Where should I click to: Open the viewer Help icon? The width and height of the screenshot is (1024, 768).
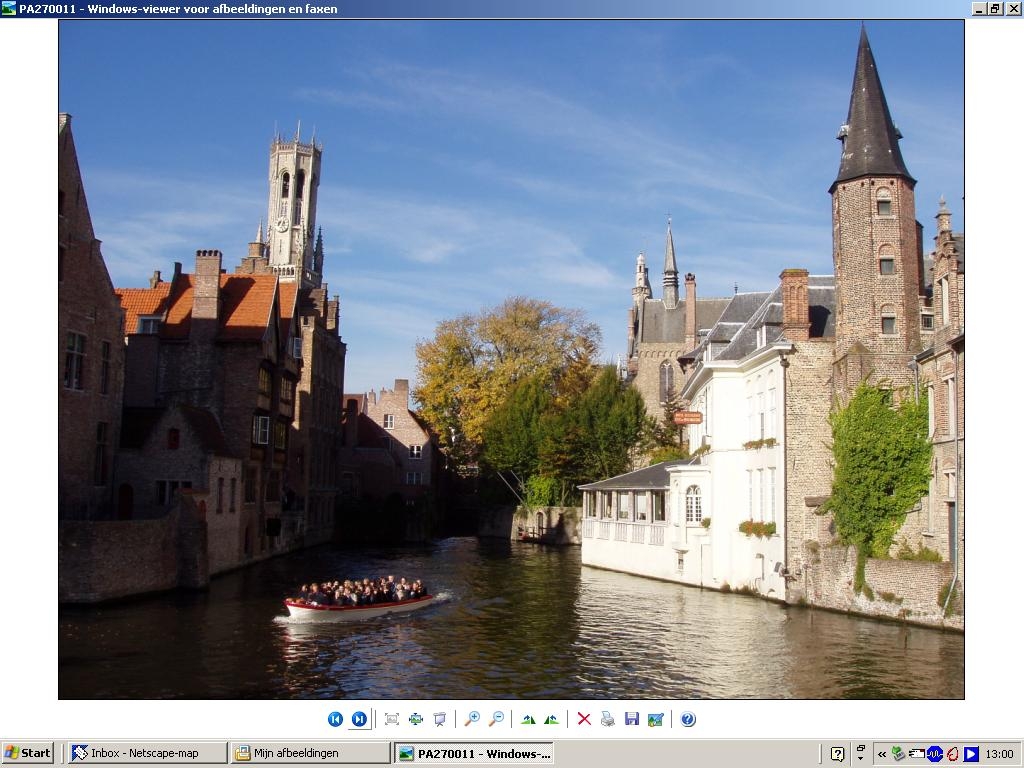click(x=688, y=719)
